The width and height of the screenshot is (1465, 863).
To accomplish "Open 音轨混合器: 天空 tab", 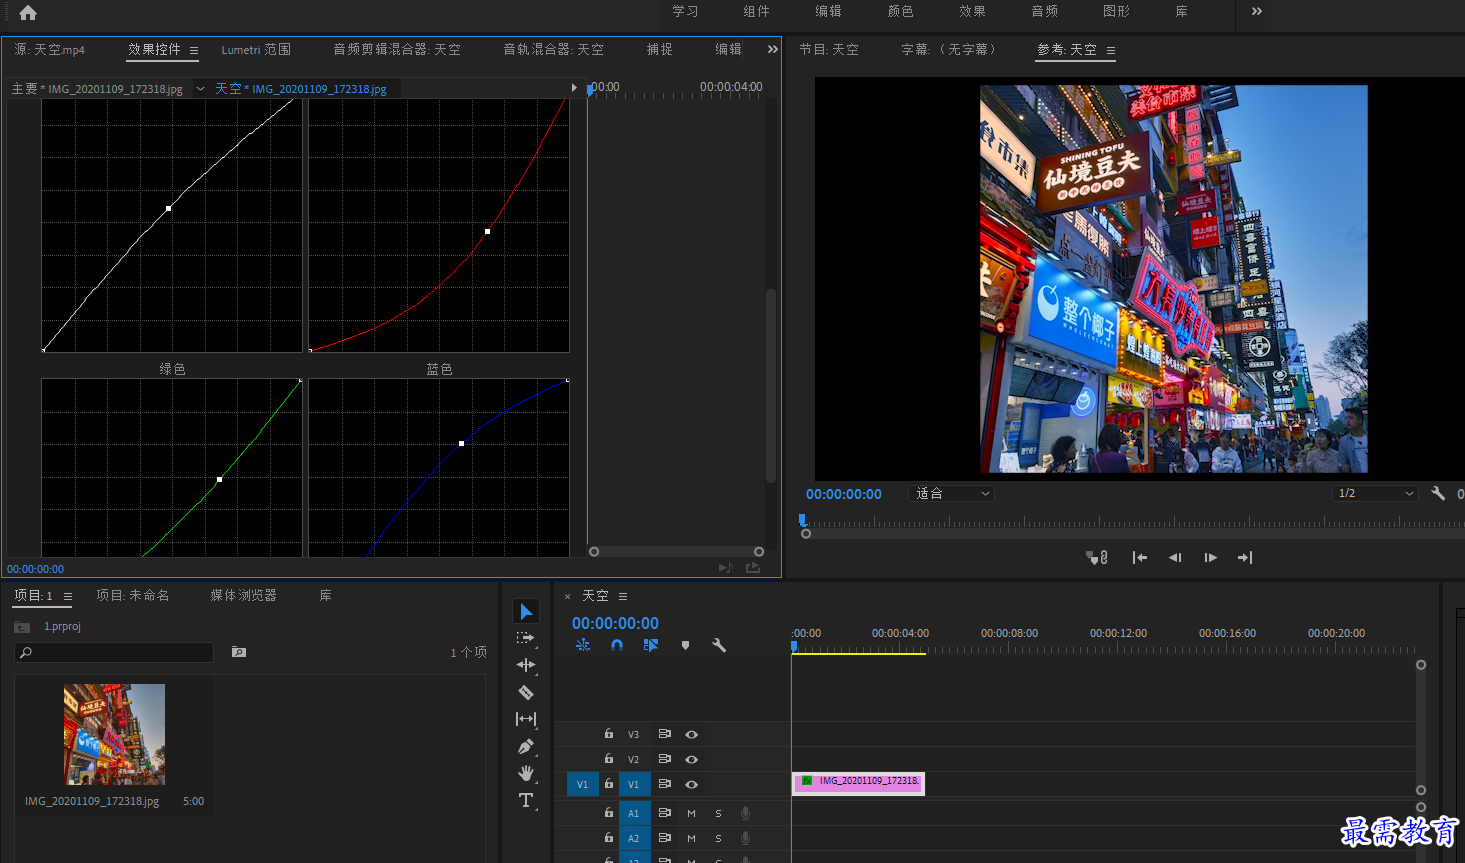I will tap(553, 49).
